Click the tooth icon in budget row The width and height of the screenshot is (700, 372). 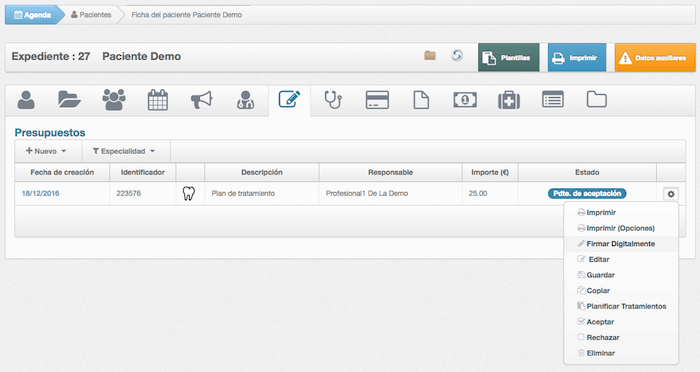point(189,193)
